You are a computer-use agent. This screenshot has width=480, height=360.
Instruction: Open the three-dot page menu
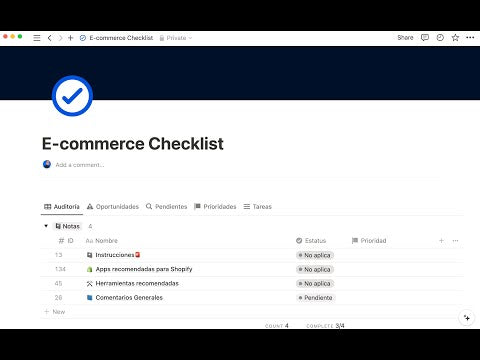pyautogui.click(x=470, y=38)
